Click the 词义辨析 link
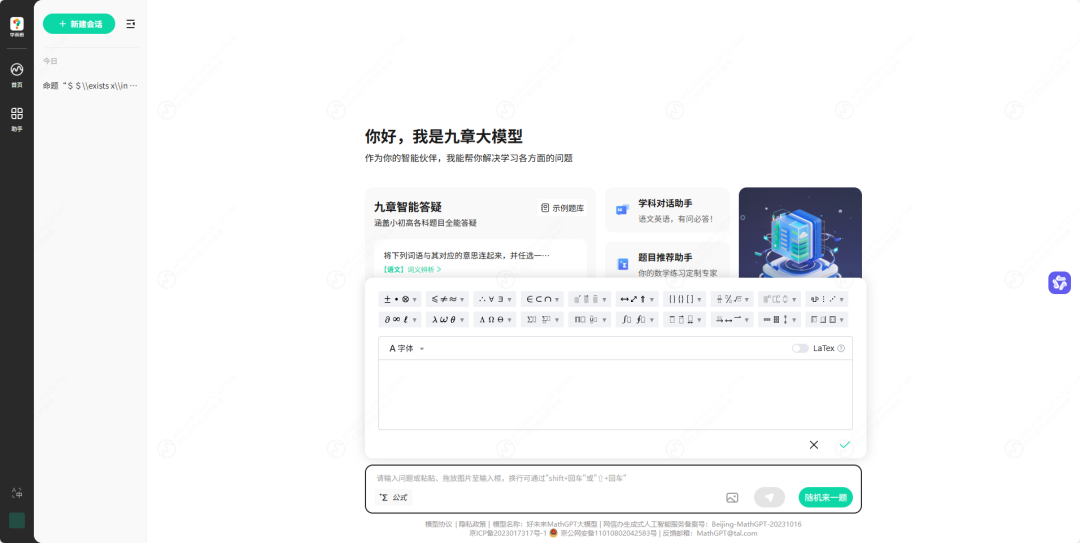 (x=424, y=269)
